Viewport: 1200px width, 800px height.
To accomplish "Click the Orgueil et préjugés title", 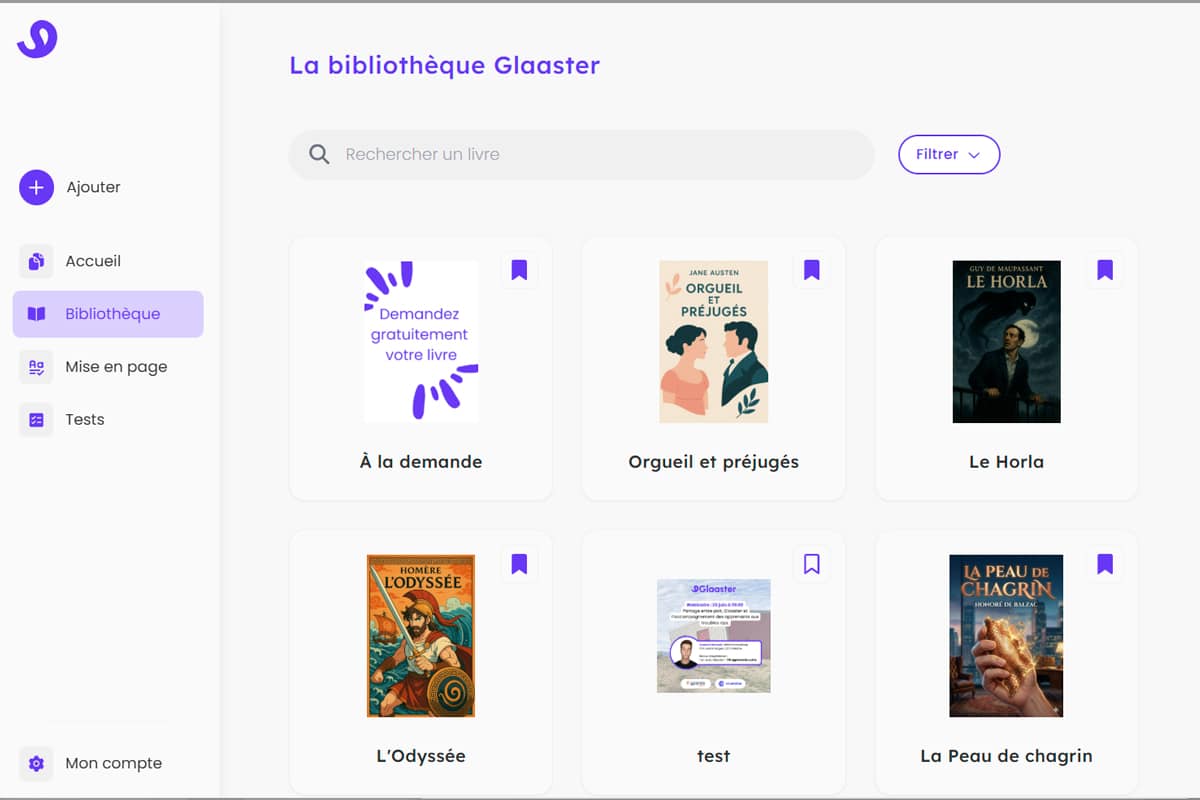I will tap(714, 462).
